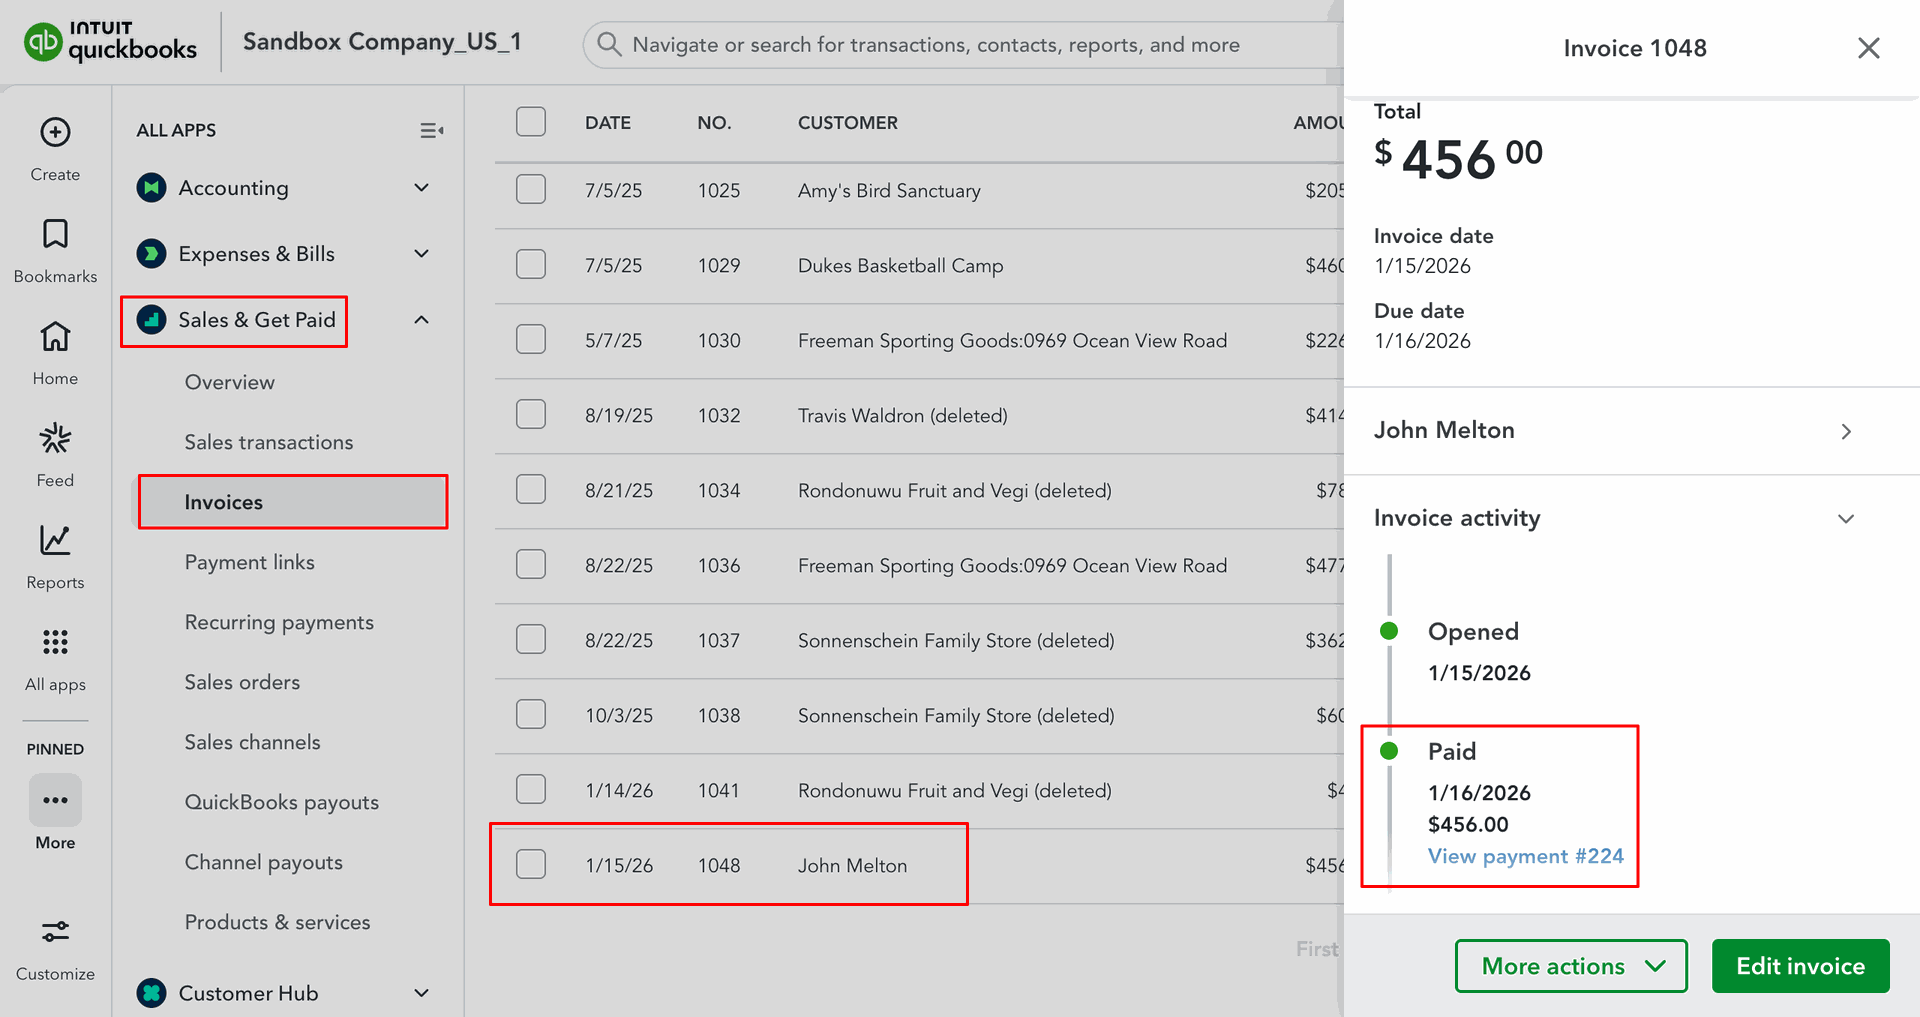Open the View payment #224 link
The image size is (1920, 1017).
(1525, 856)
